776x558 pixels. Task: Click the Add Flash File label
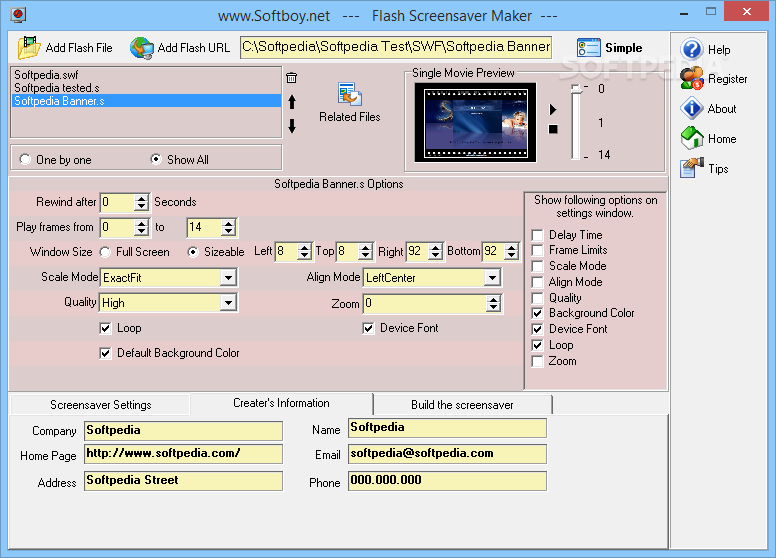pos(79,48)
